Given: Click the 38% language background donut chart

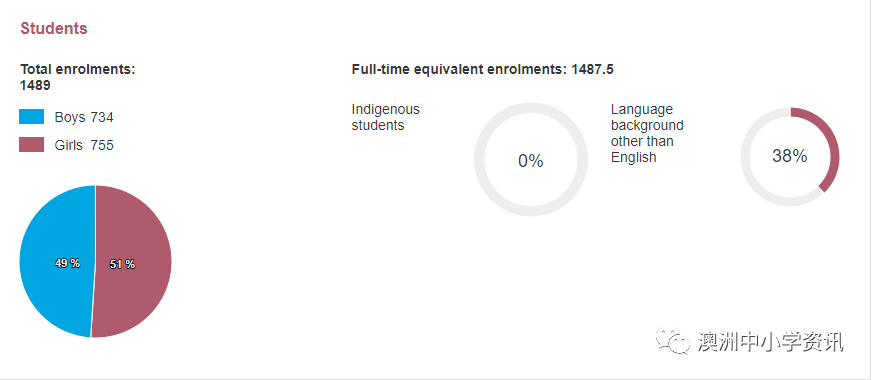Looking at the screenshot, I should pyautogui.click(x=790, y=157).
